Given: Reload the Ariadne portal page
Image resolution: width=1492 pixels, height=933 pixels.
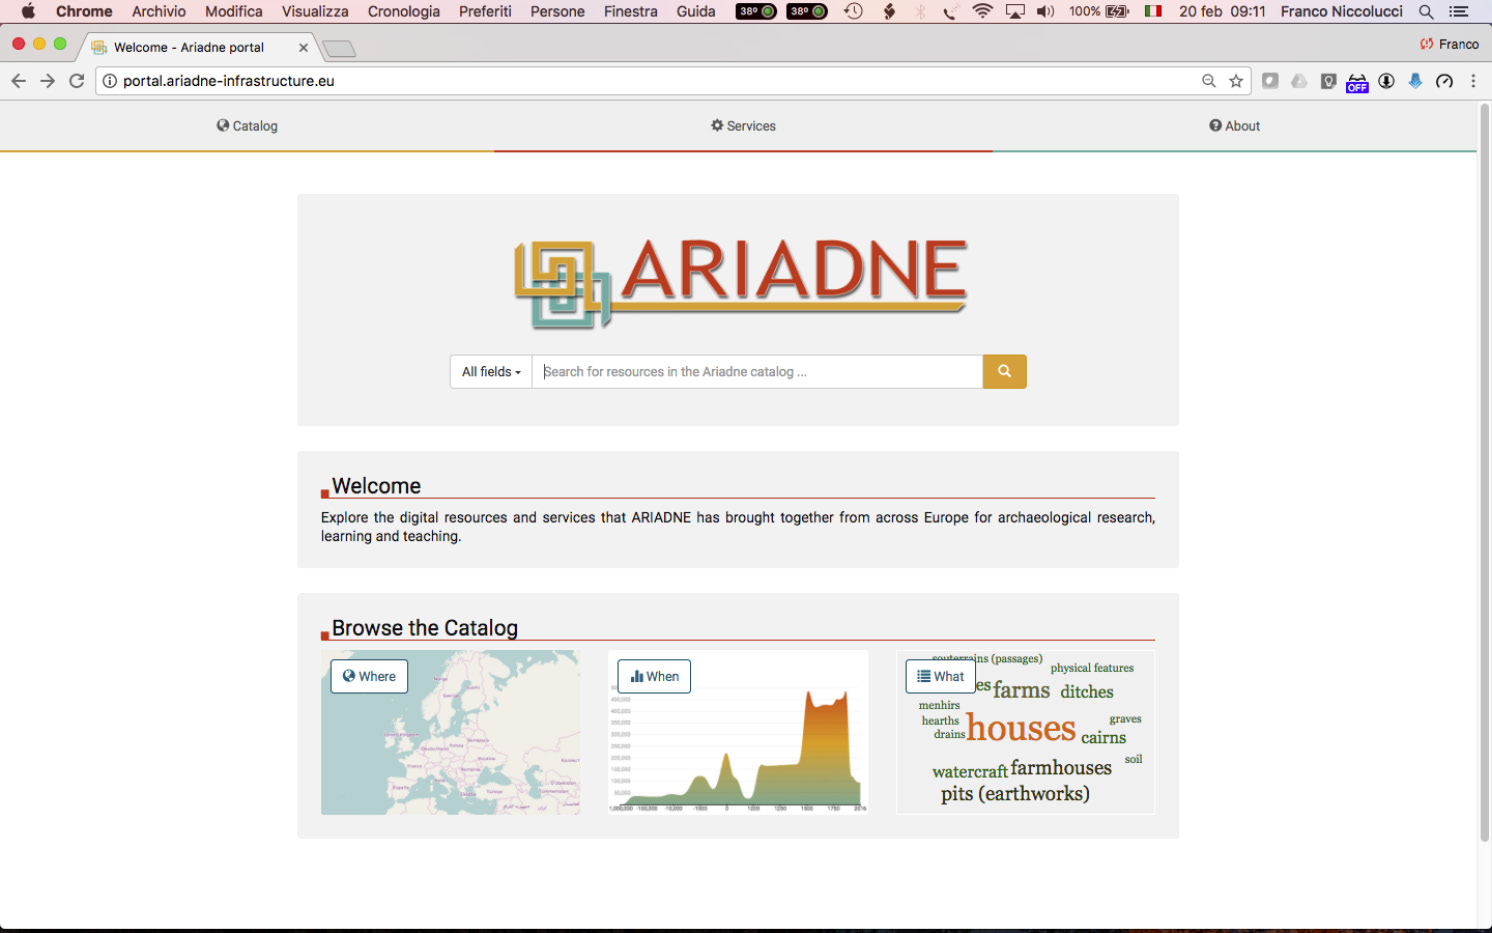Looking at the screenshot, I should 76,81.
